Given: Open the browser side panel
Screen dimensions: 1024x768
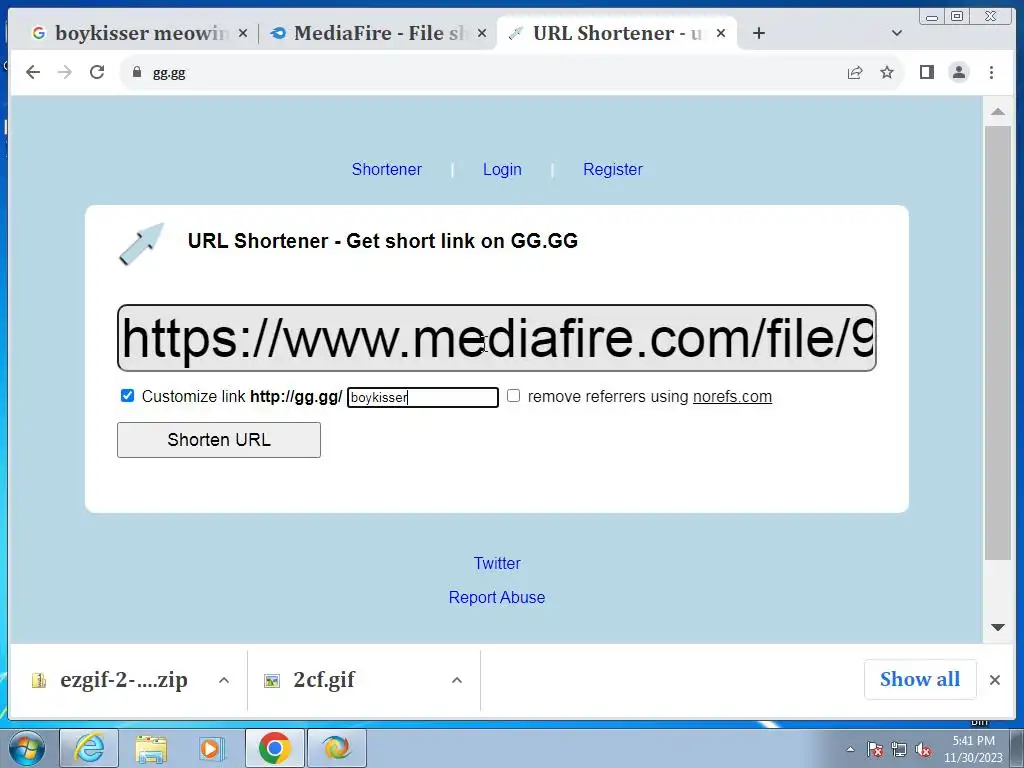Looking at the screenshot, I should [x=927, y=72].
